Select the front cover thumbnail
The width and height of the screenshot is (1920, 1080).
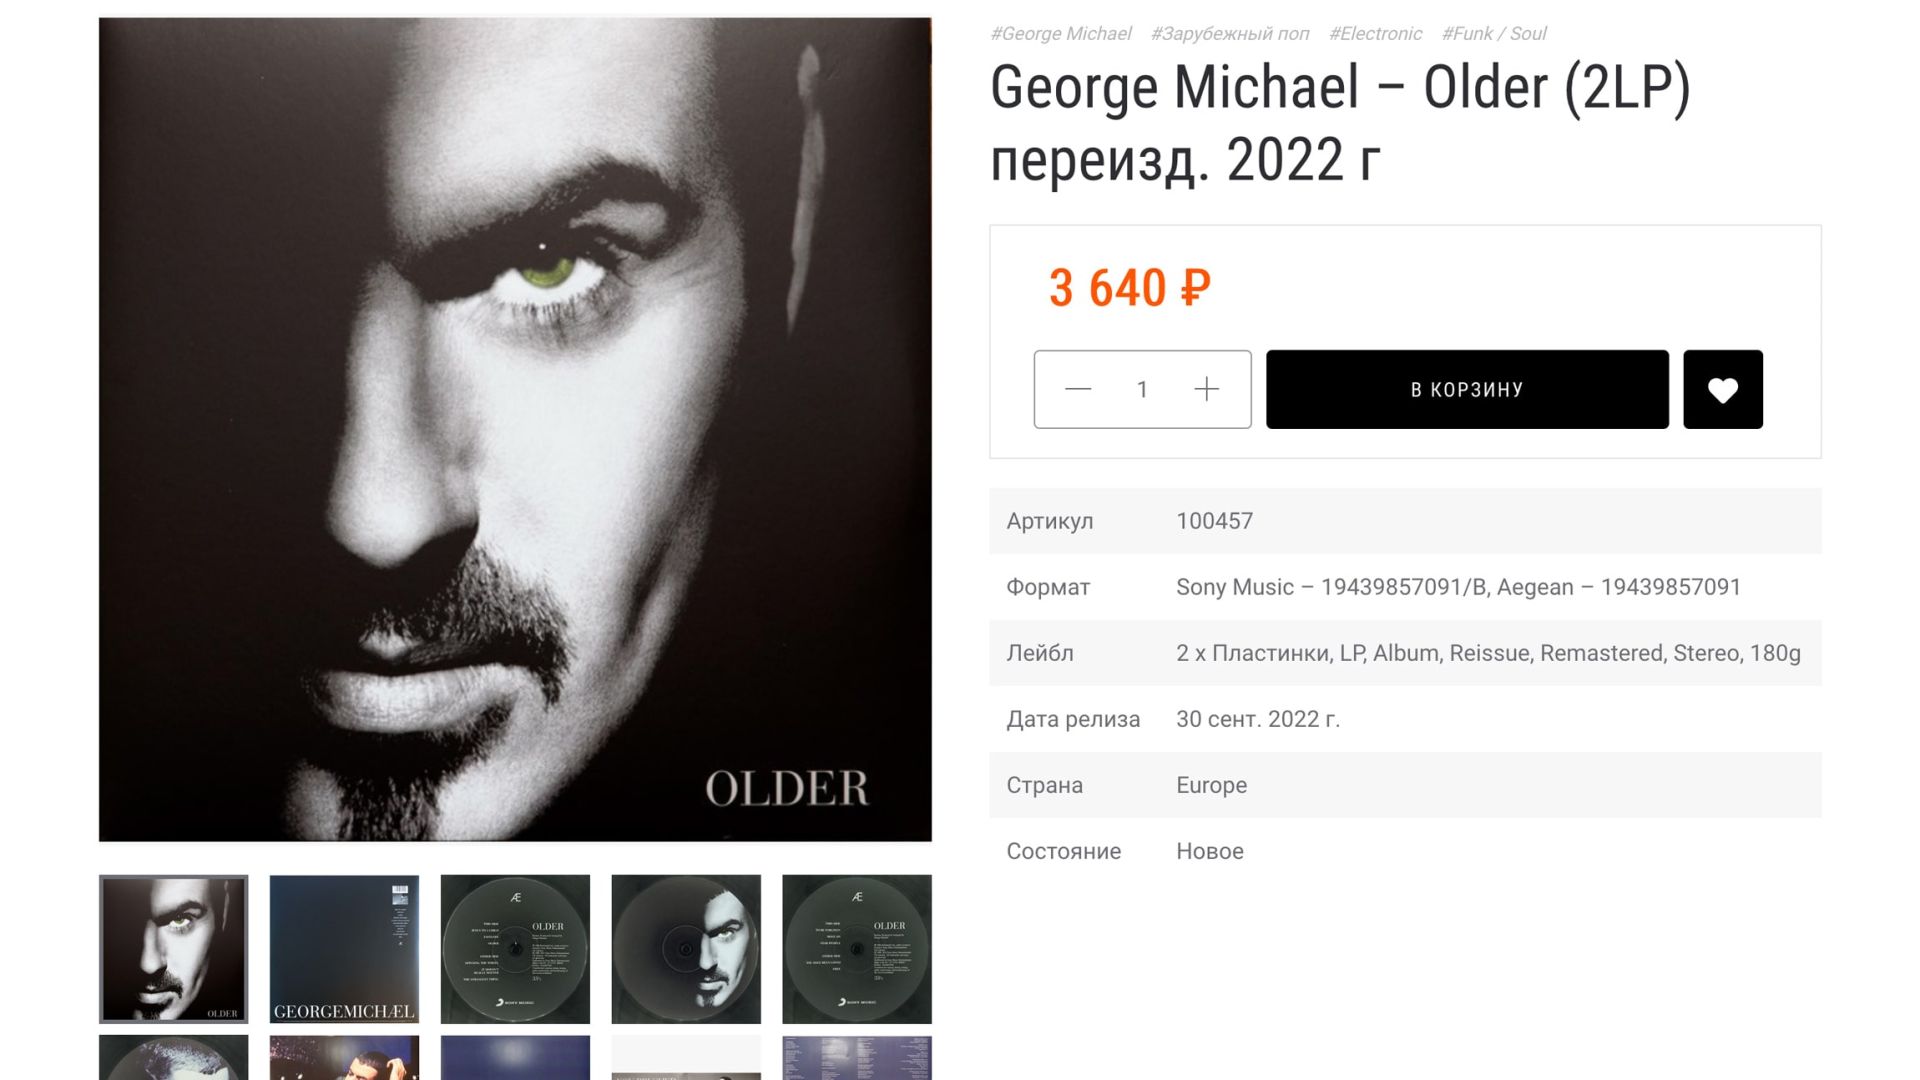pos(173,949)
